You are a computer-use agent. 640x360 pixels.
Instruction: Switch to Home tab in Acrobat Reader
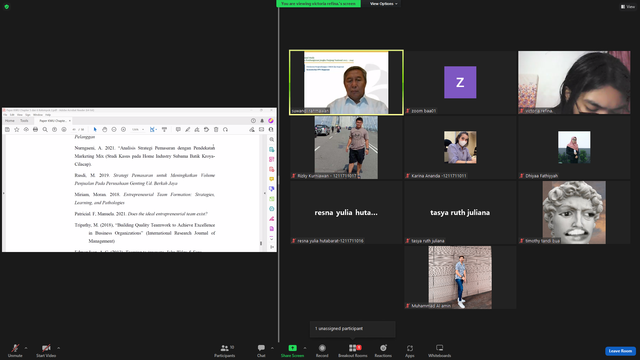(x=10, y=120)
